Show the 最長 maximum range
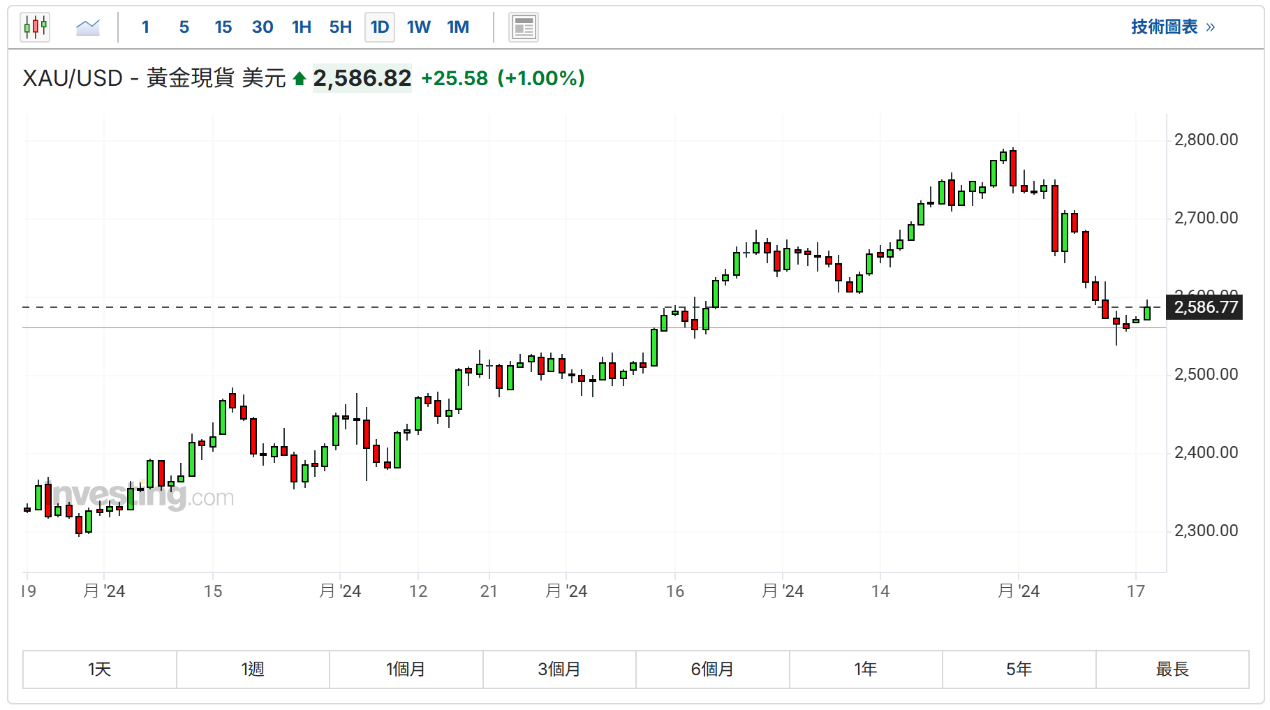 coord(1172,669)
